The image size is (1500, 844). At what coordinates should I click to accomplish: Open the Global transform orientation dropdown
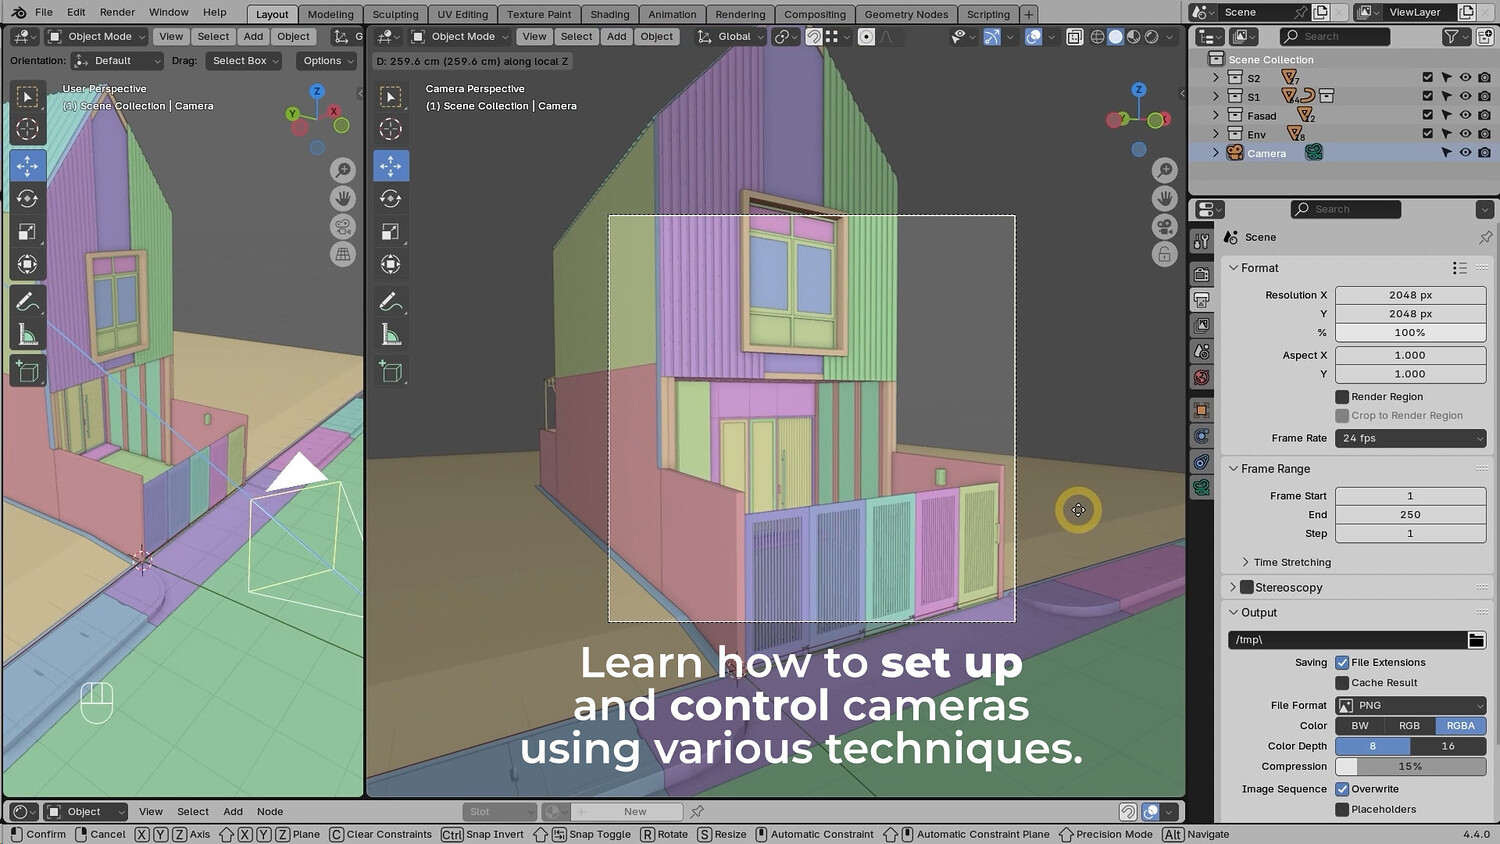tap(730, 37)
